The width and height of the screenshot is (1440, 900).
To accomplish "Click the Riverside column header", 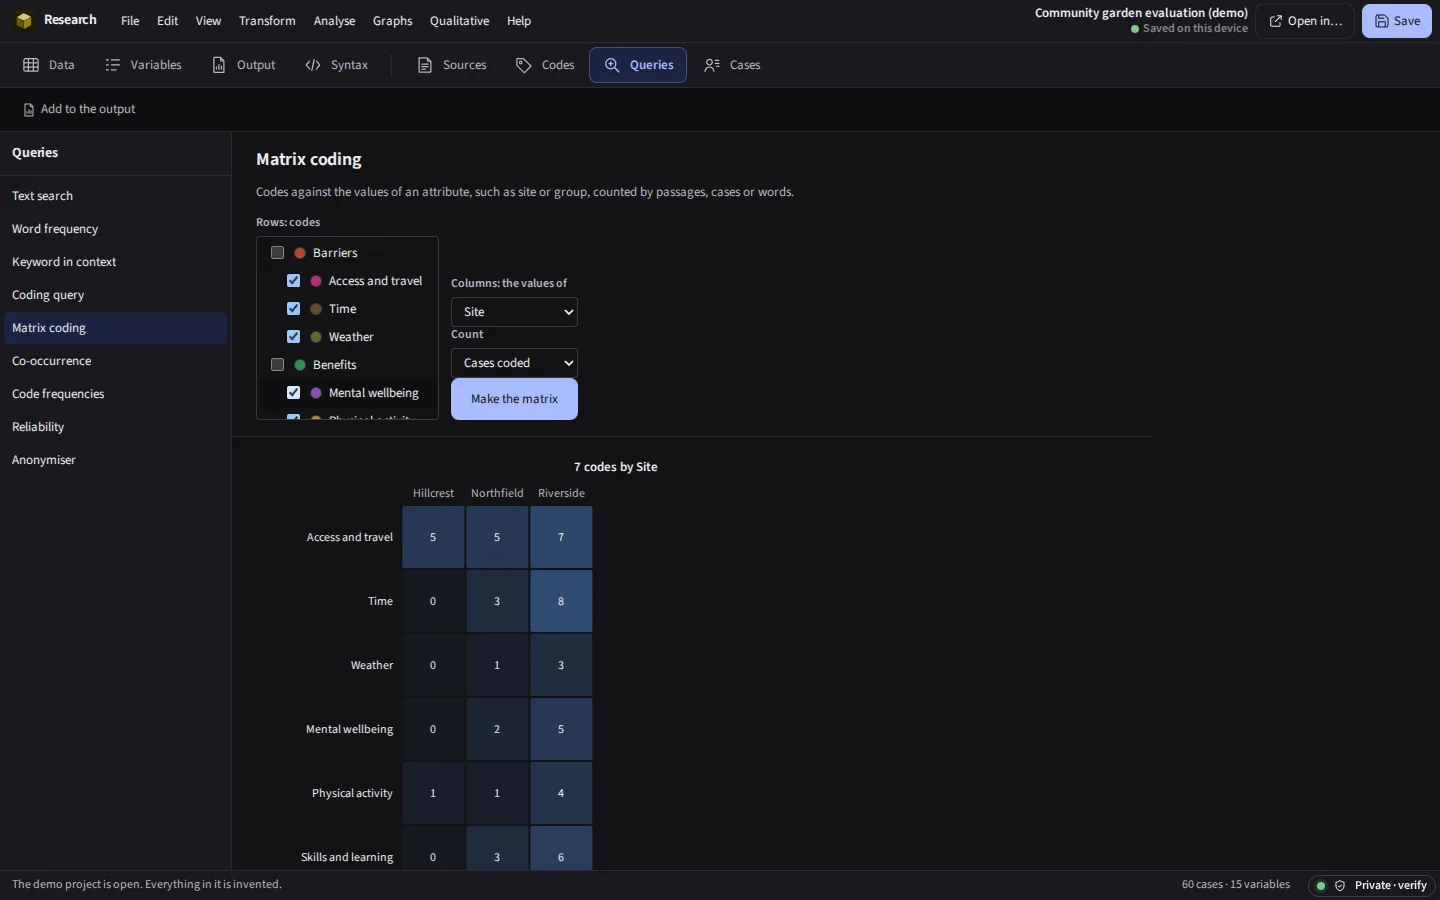I will pos(561,493).
